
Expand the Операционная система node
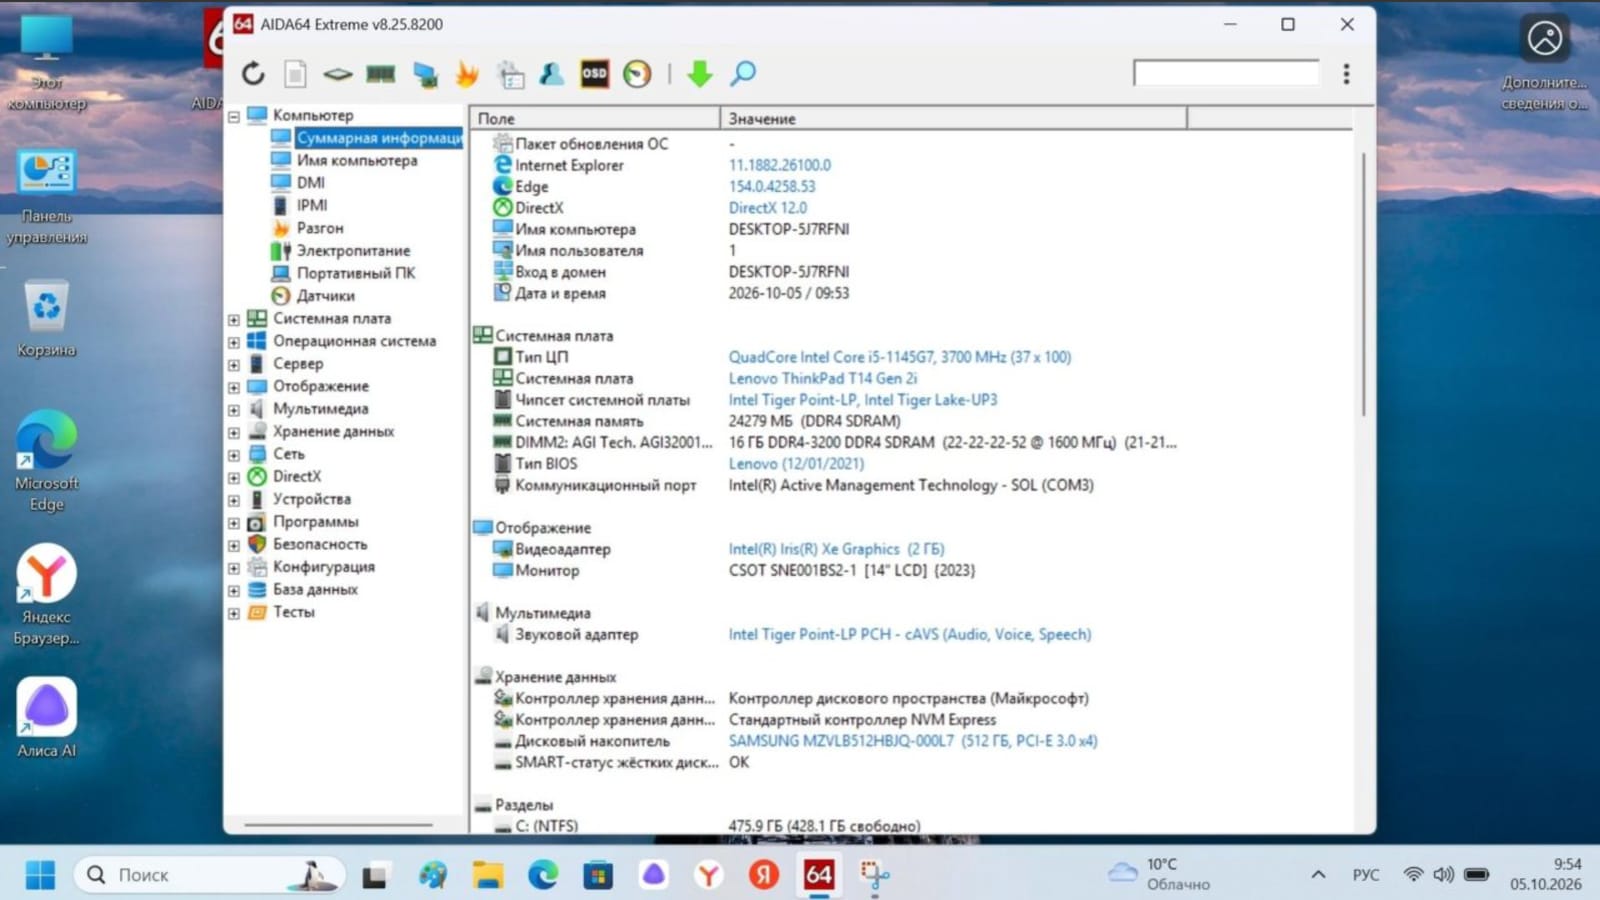click(234, 342)
